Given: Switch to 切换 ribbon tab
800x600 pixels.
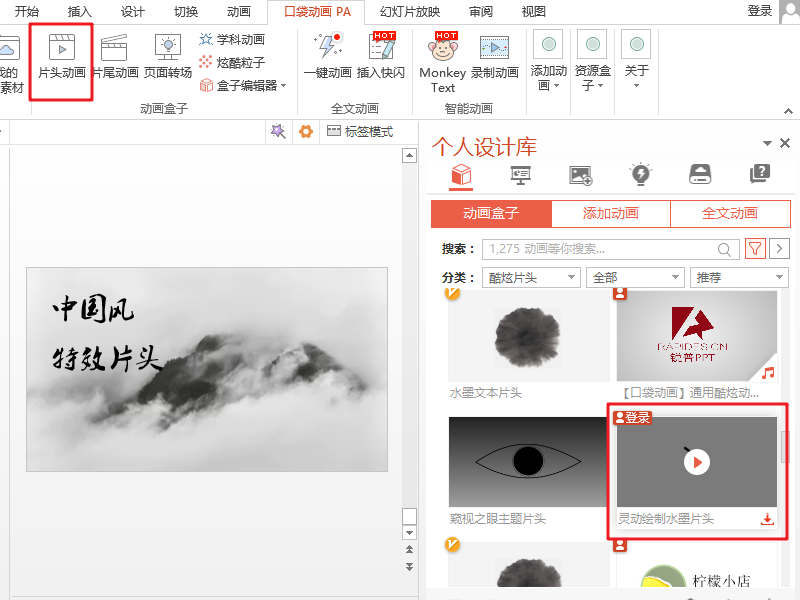Looking at the screenshot, I should click(x=186, y=11).
